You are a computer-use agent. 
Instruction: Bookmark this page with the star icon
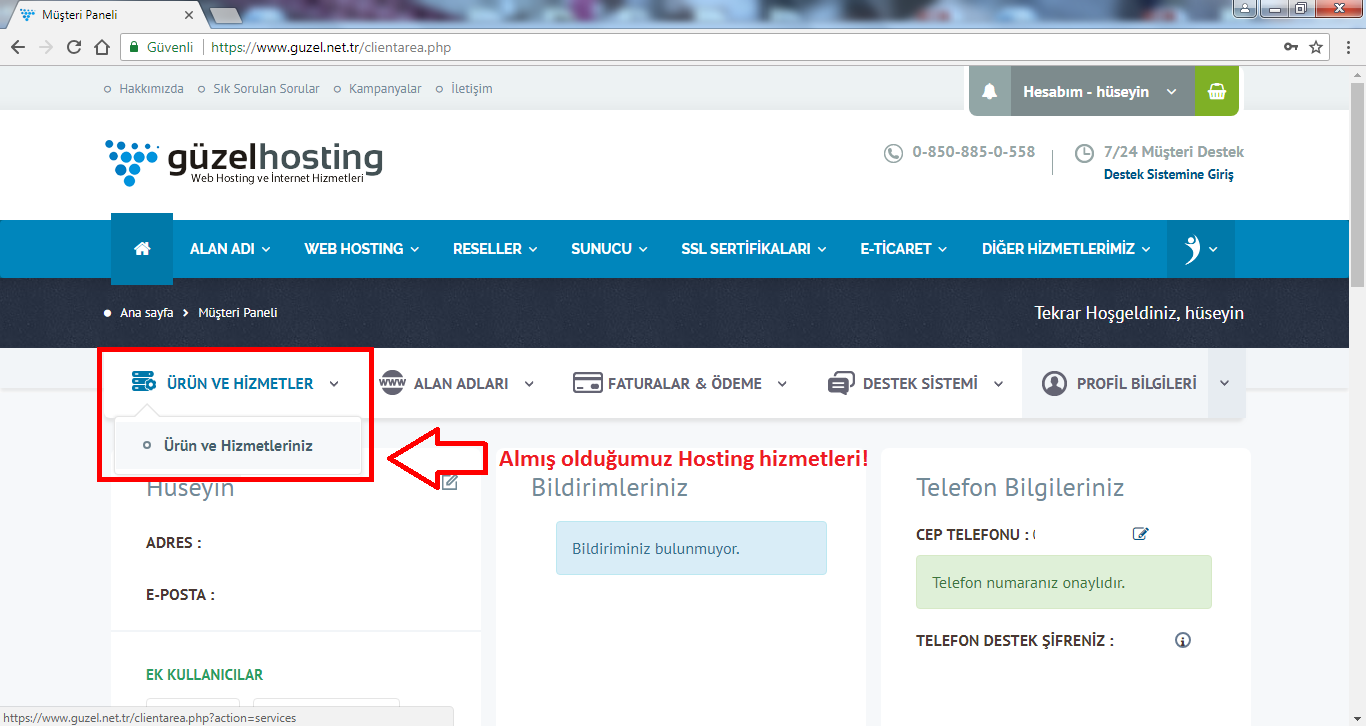(1316, 47)
